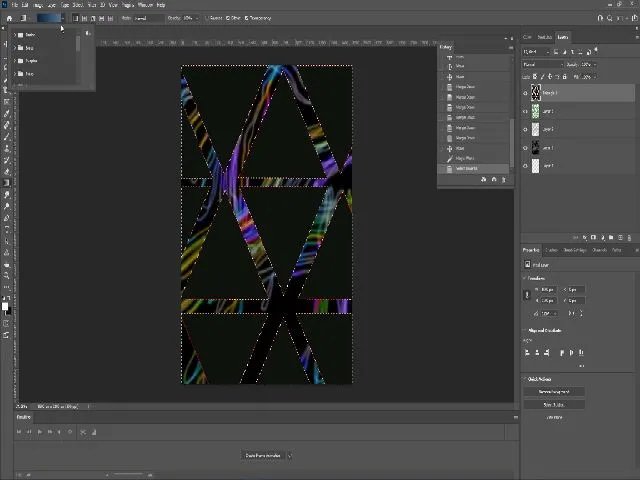Toggle visibility of the black thumbnail fourth layer
This screenshot has height=480, width=640.
click(x=525, y=148)
